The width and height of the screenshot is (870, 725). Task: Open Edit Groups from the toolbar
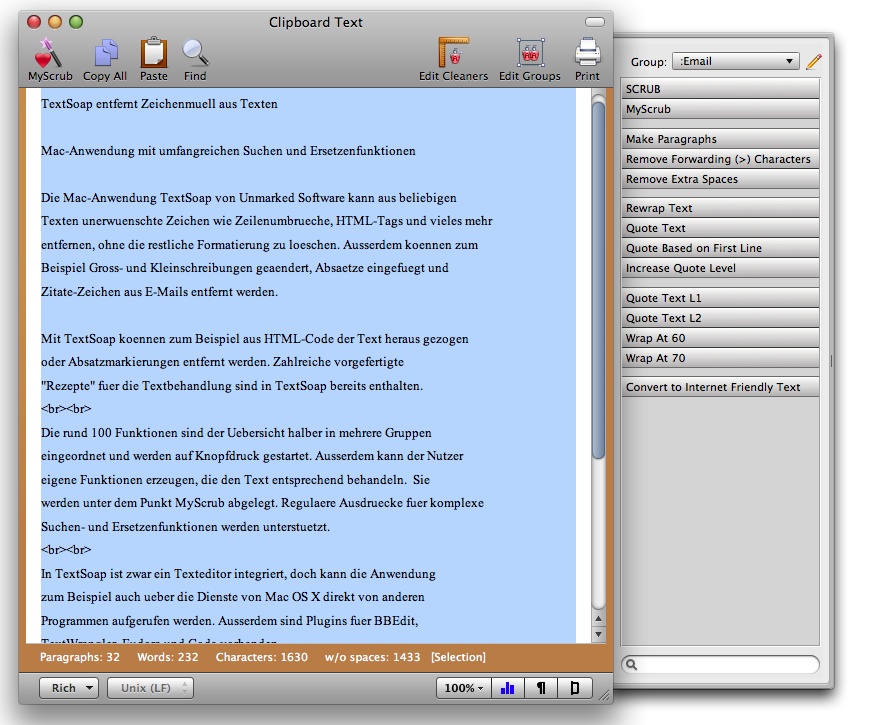pyautogui.click(x=529, y=53)
